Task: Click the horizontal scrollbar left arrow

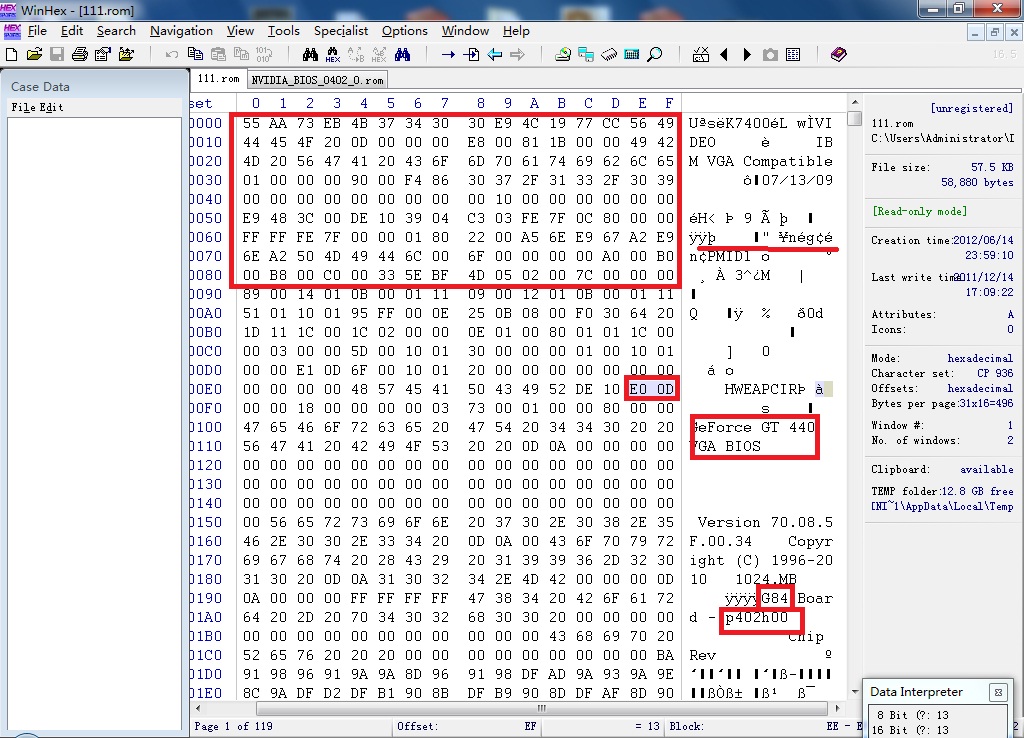Action: (198, 708)
